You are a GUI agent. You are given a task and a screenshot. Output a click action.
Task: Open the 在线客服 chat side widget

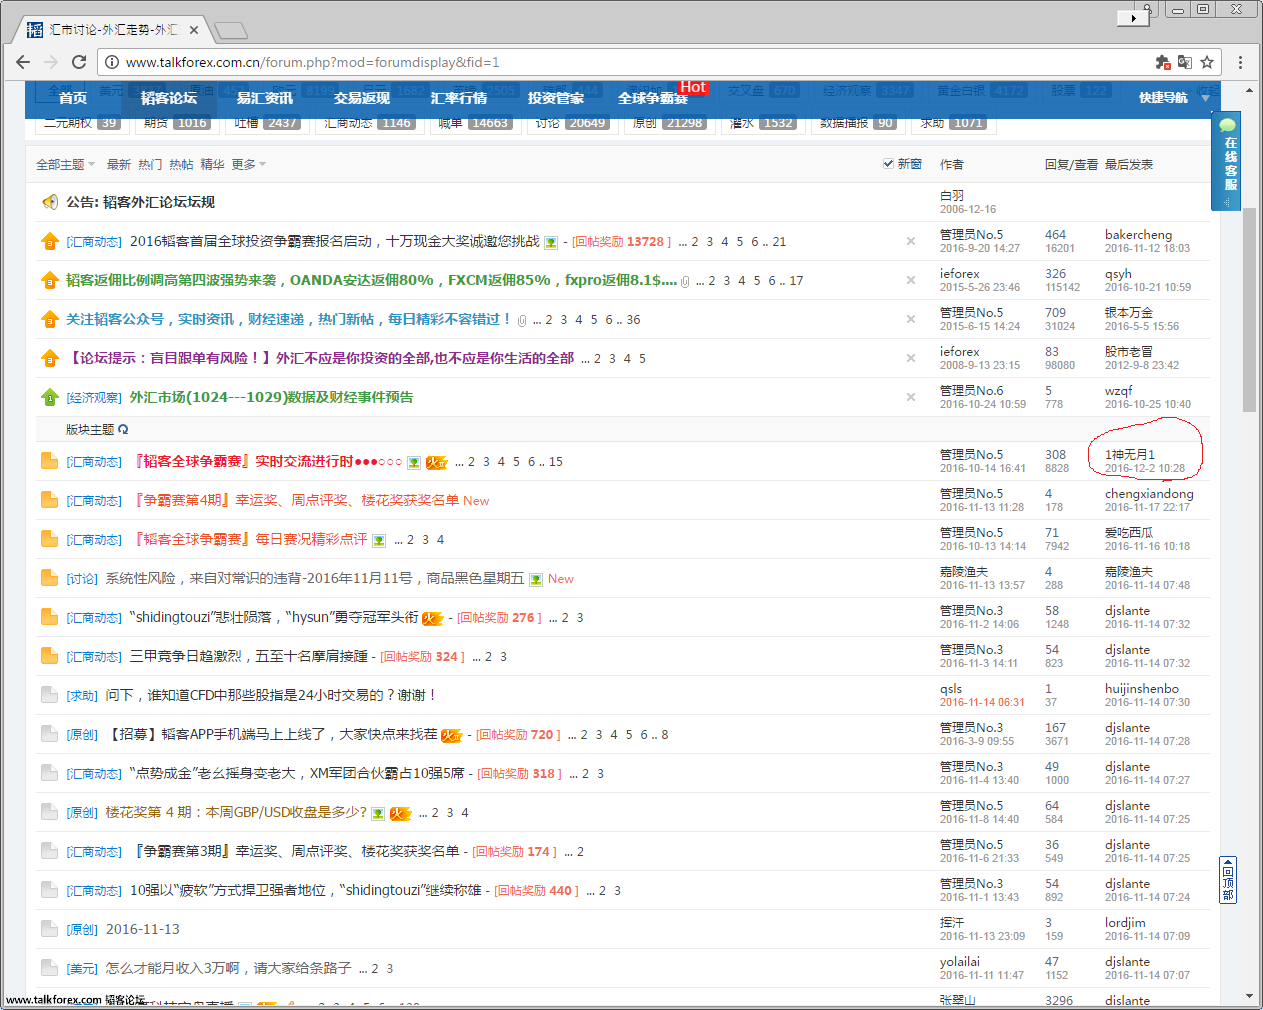(1228, 160)
